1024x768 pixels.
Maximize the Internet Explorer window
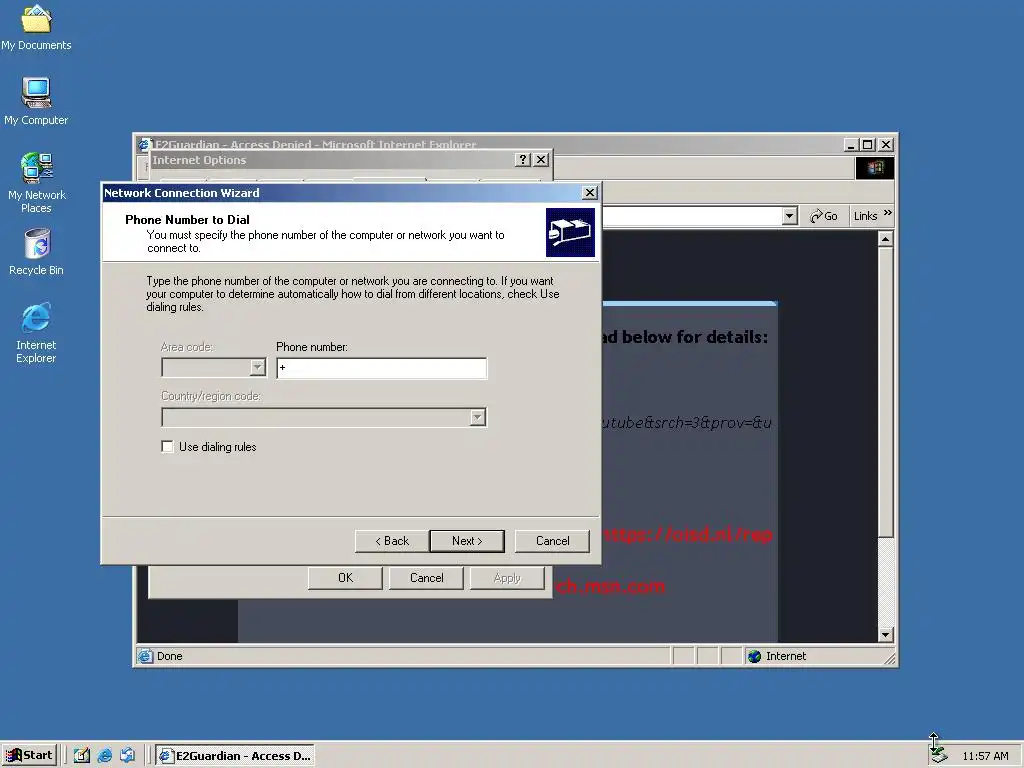[x=868, y=144]
